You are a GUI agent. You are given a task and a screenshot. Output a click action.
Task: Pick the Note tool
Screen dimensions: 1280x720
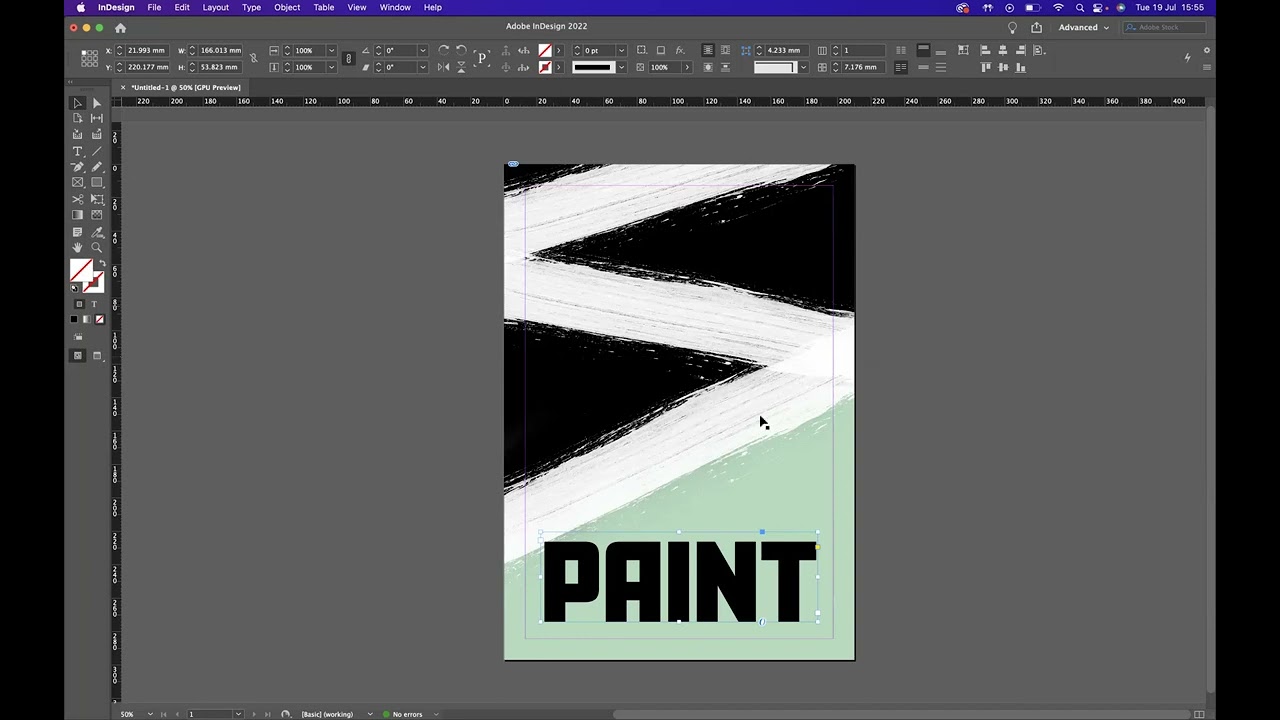77,232
